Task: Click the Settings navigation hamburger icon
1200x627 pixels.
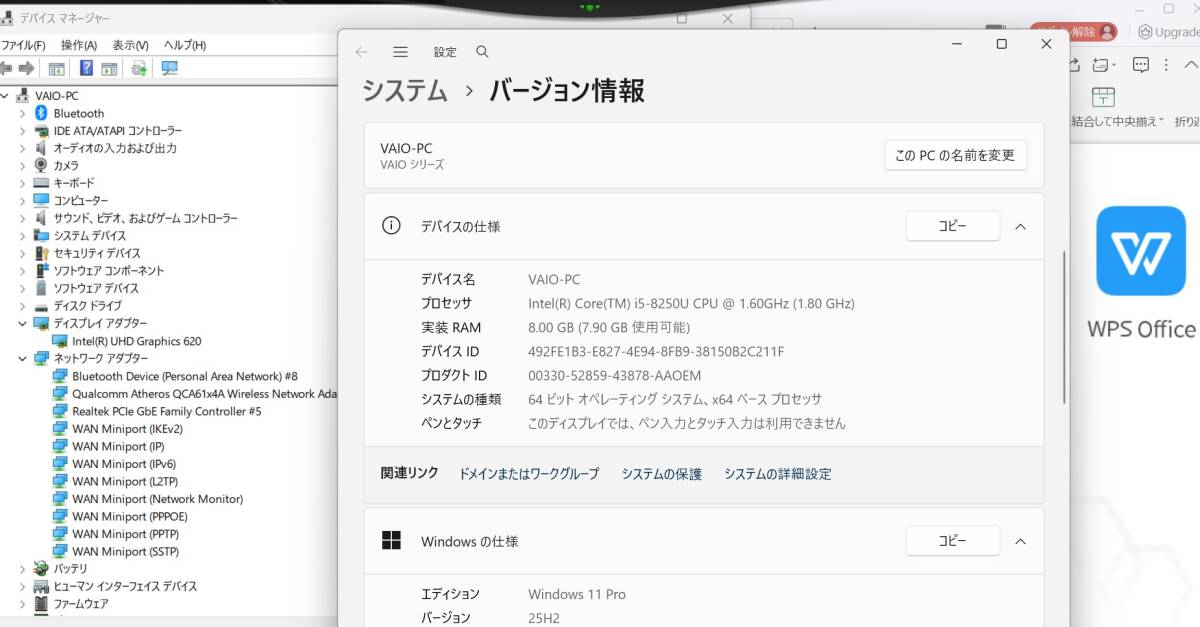Action: pyautogui.click(x=400, y=51)
